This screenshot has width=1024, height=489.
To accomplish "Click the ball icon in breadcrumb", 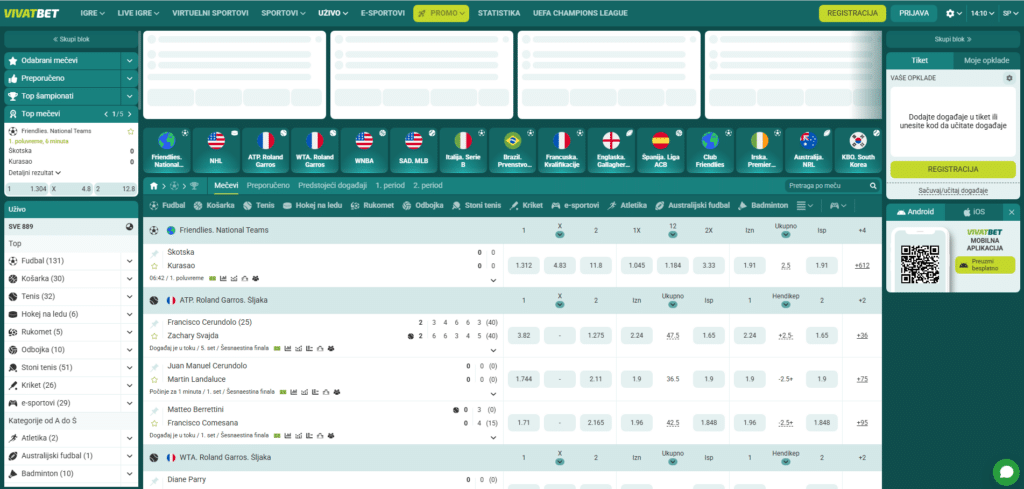I will [x=174, y=186].
